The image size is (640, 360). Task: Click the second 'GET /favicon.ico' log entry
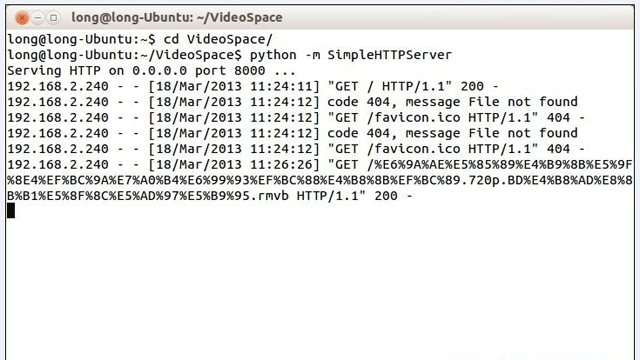coord(296,149)
